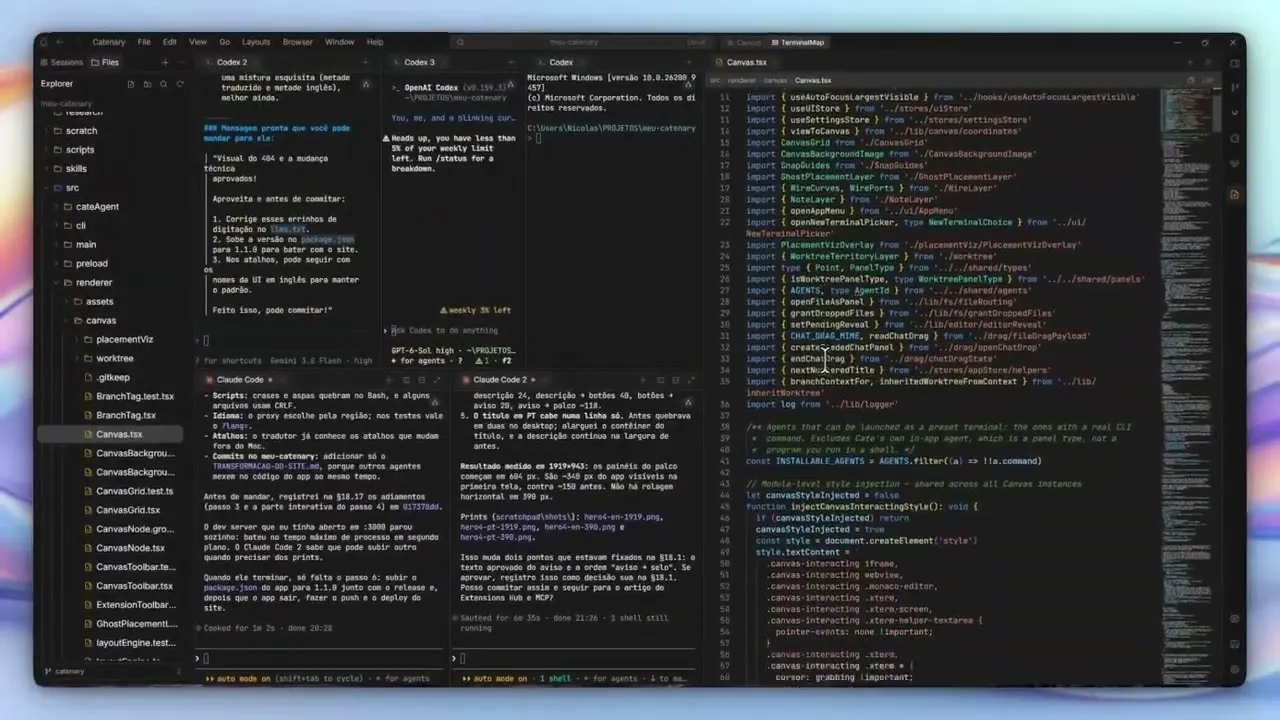Screen dimensions: 1280x720
Task: Click the split icon in Claude Code 2 header
Action: (x=662, y=380)
